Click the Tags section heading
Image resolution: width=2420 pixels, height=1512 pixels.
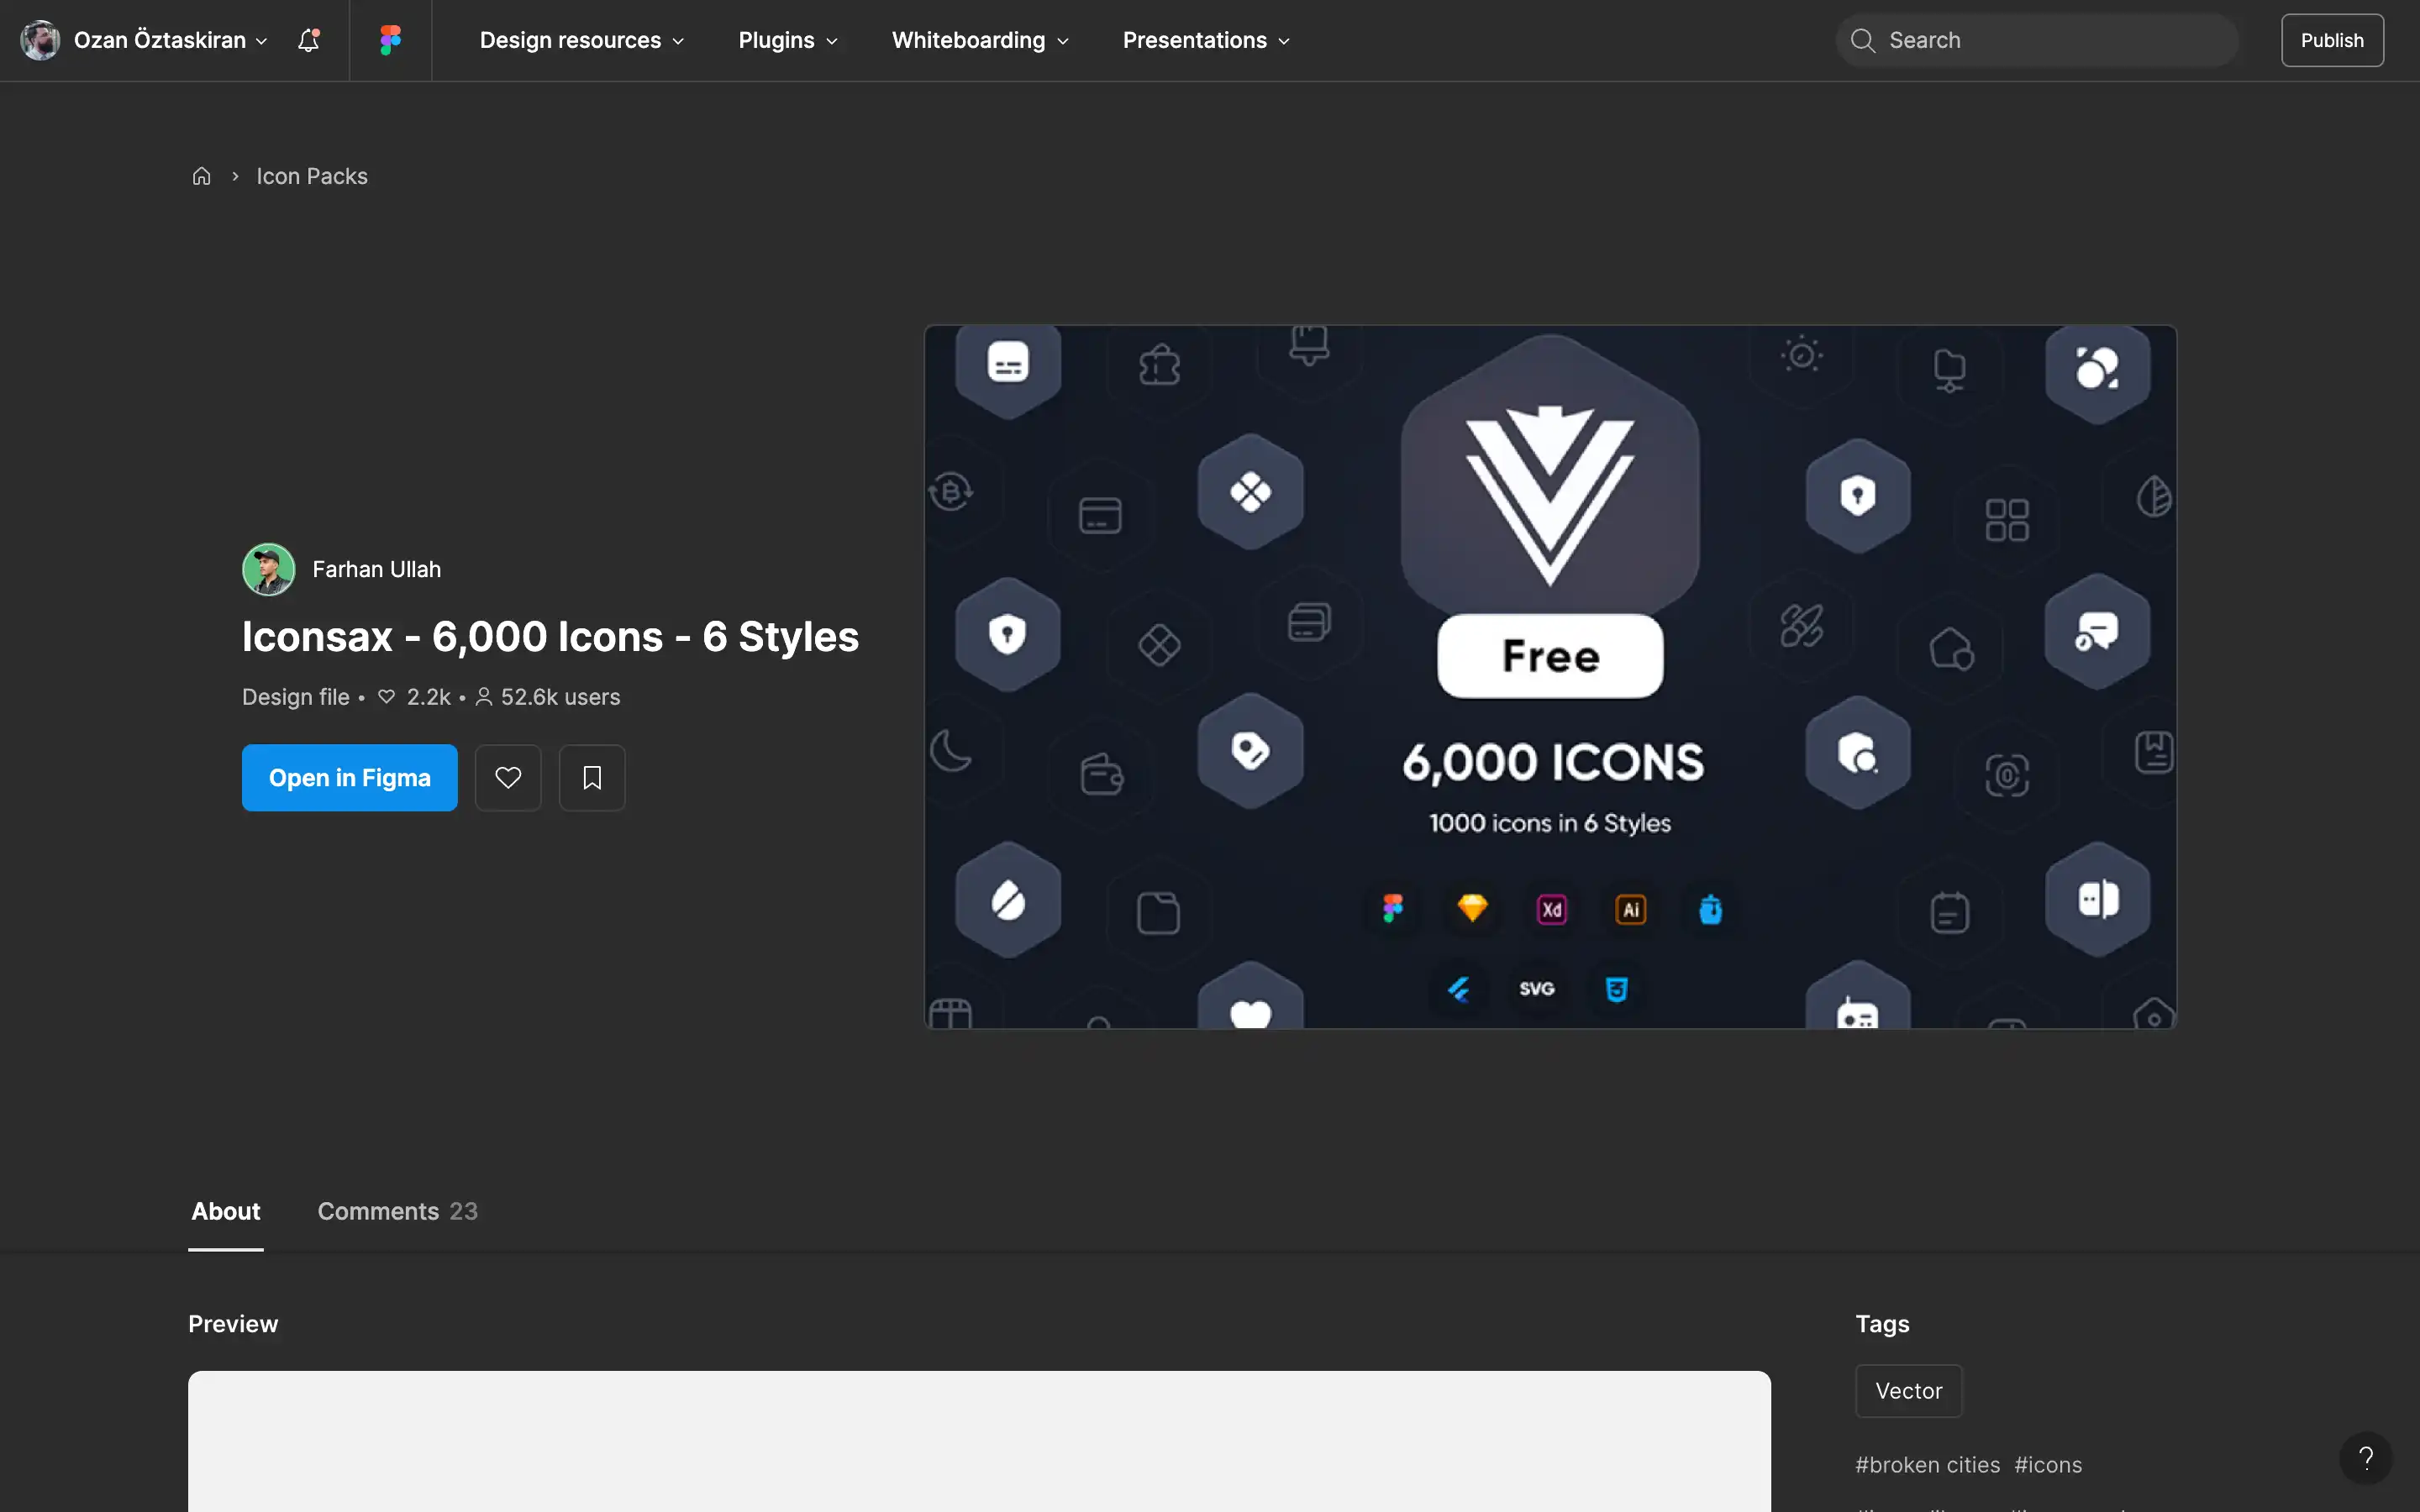click(1882, 1323)
